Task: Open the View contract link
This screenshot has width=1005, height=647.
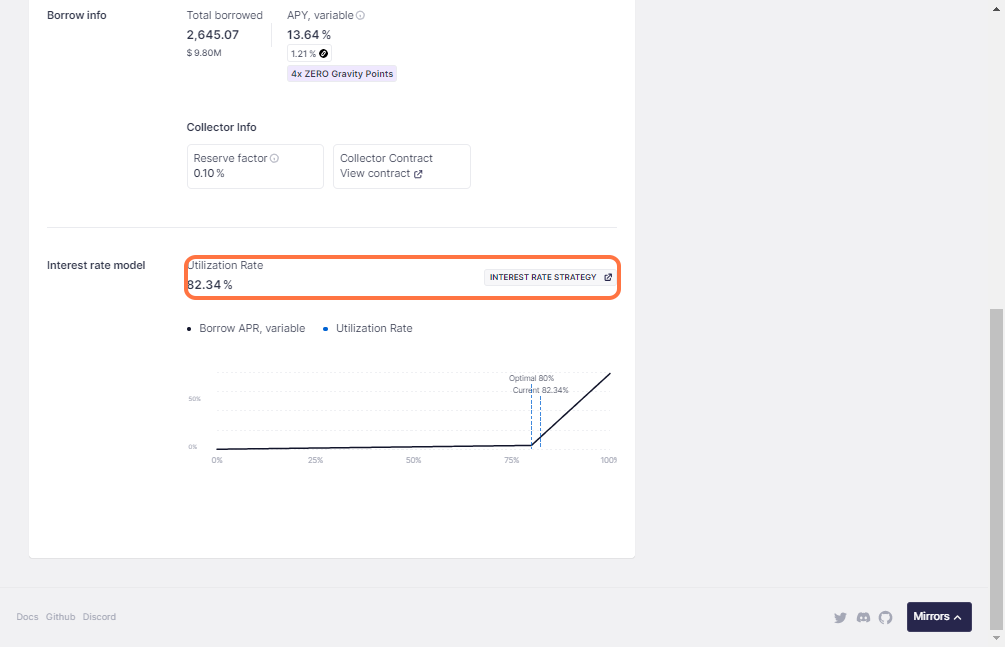Action: (375, 174)
